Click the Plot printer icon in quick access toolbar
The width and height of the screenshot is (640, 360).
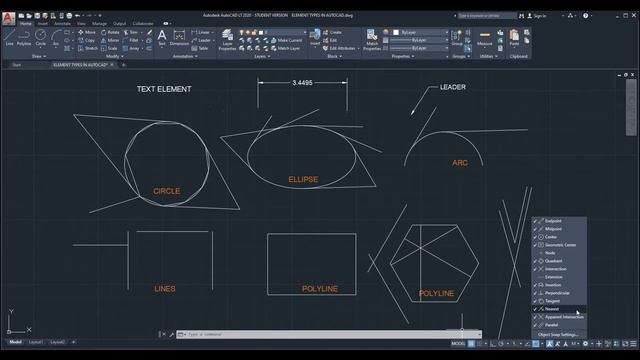(x=69, y=16)
